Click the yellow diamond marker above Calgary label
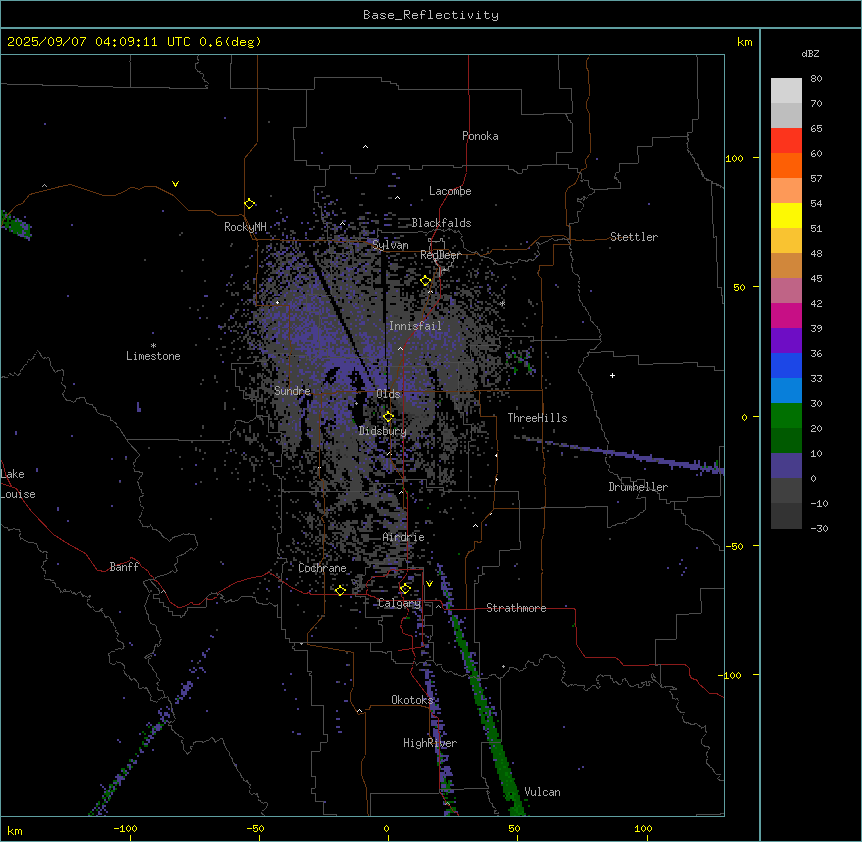Screen dimensions: 862x842 [x=405, y=589]
